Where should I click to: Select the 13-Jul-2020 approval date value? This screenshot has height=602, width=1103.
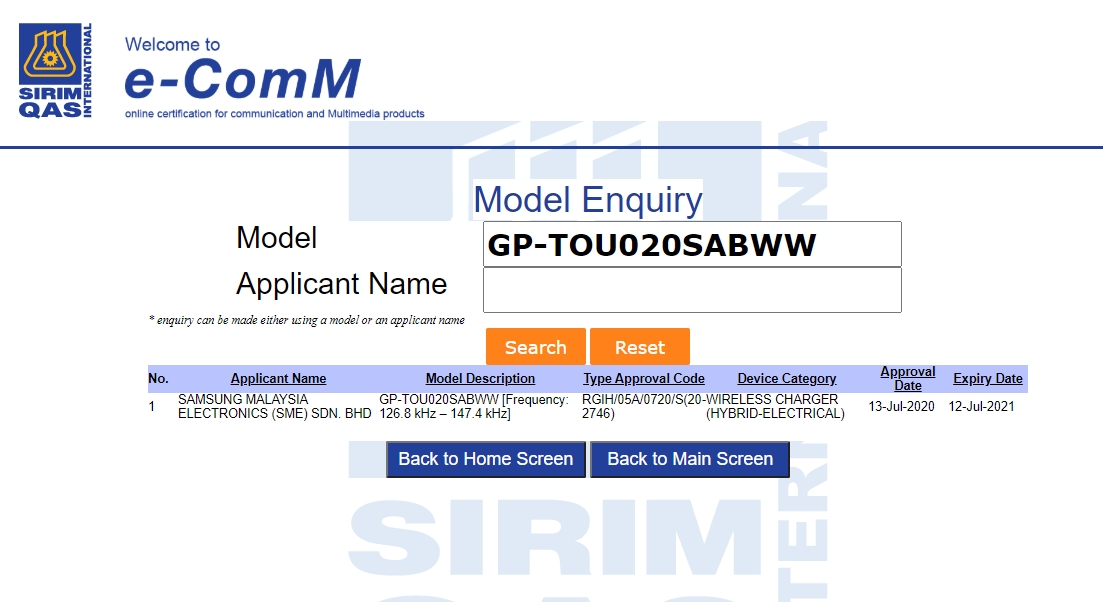point(901,406)
